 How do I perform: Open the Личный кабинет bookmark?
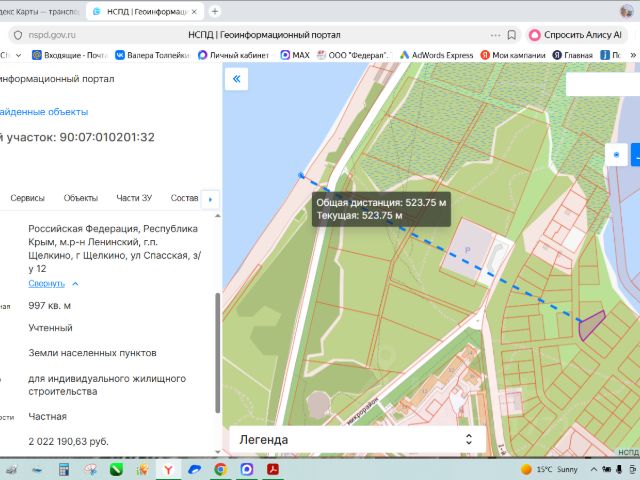233,55
